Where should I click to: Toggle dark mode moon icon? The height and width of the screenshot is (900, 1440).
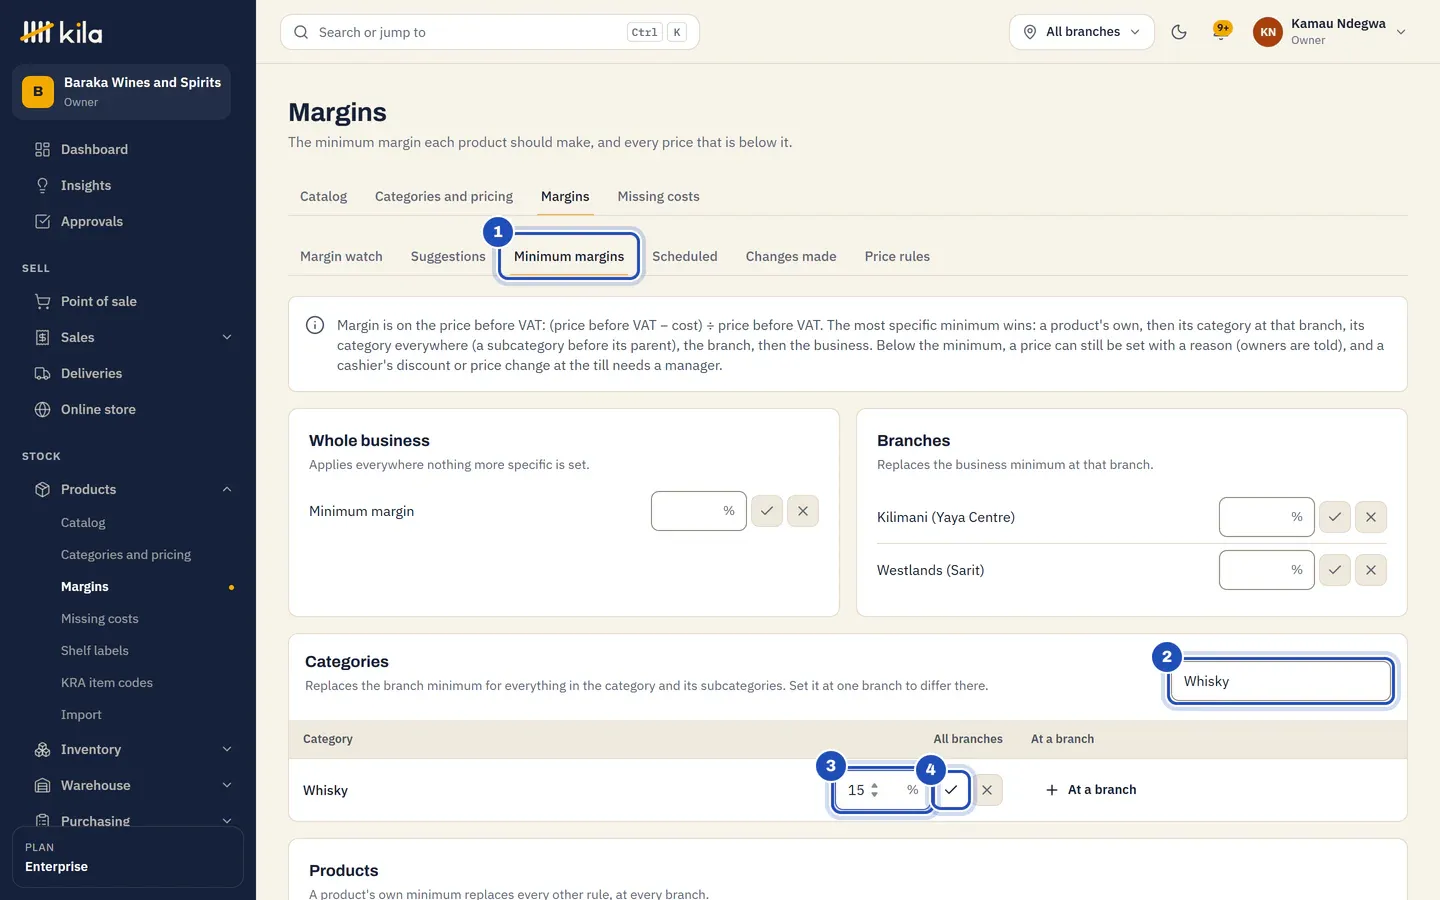[x=1179, y=32]
